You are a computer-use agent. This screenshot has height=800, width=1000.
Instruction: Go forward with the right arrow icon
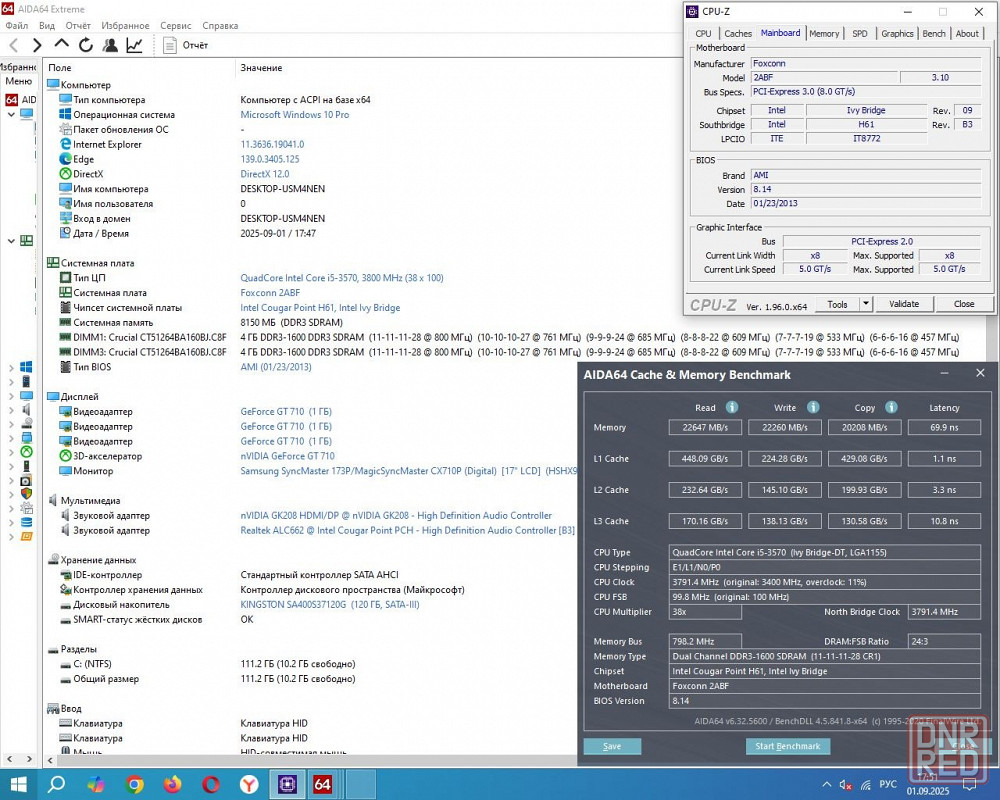[x=37, y=45]
